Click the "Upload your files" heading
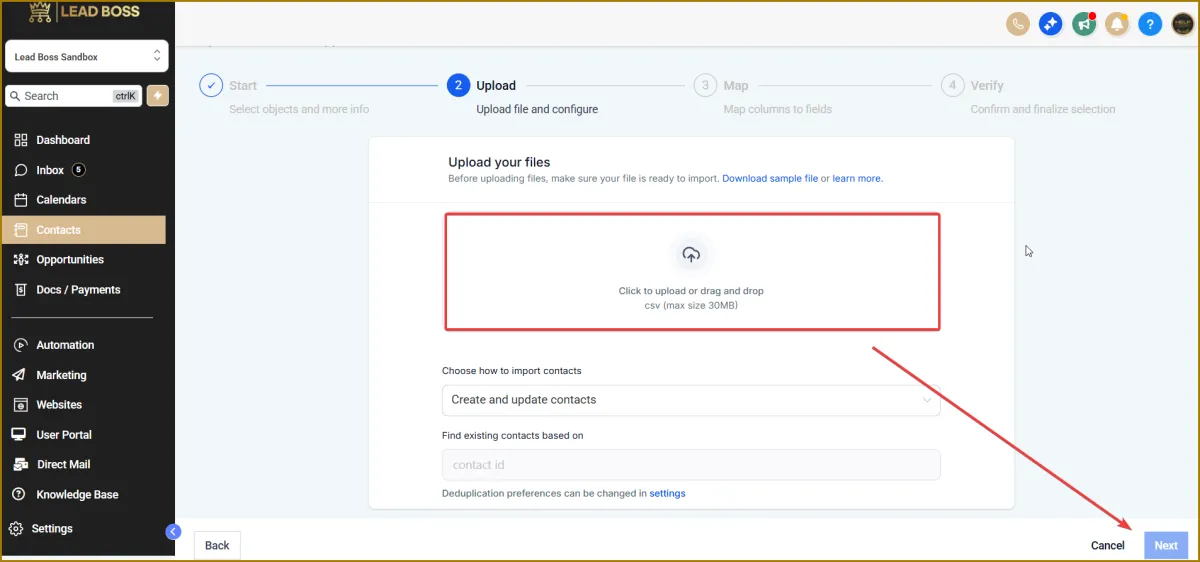The width and height of the screenshot is (1200, 562). tap(499, 162)
